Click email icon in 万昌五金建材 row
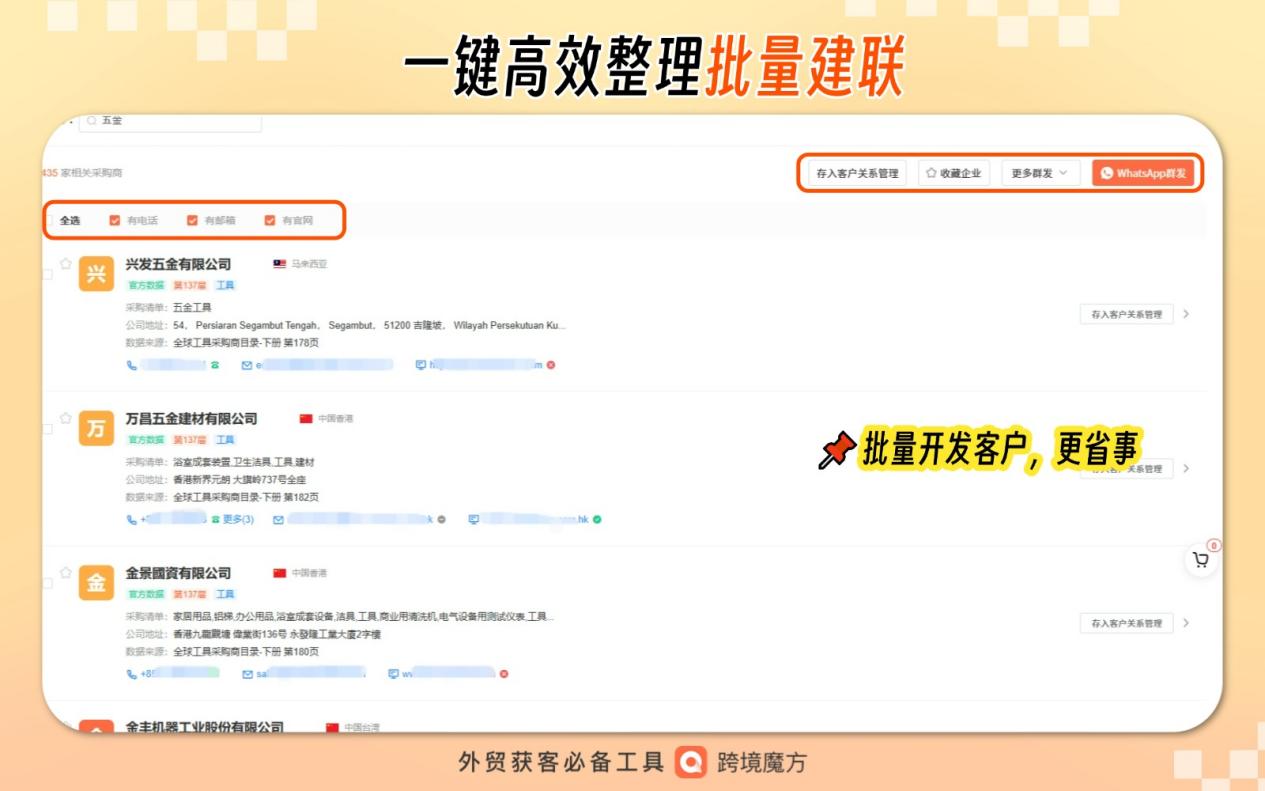 pos(278,520)
